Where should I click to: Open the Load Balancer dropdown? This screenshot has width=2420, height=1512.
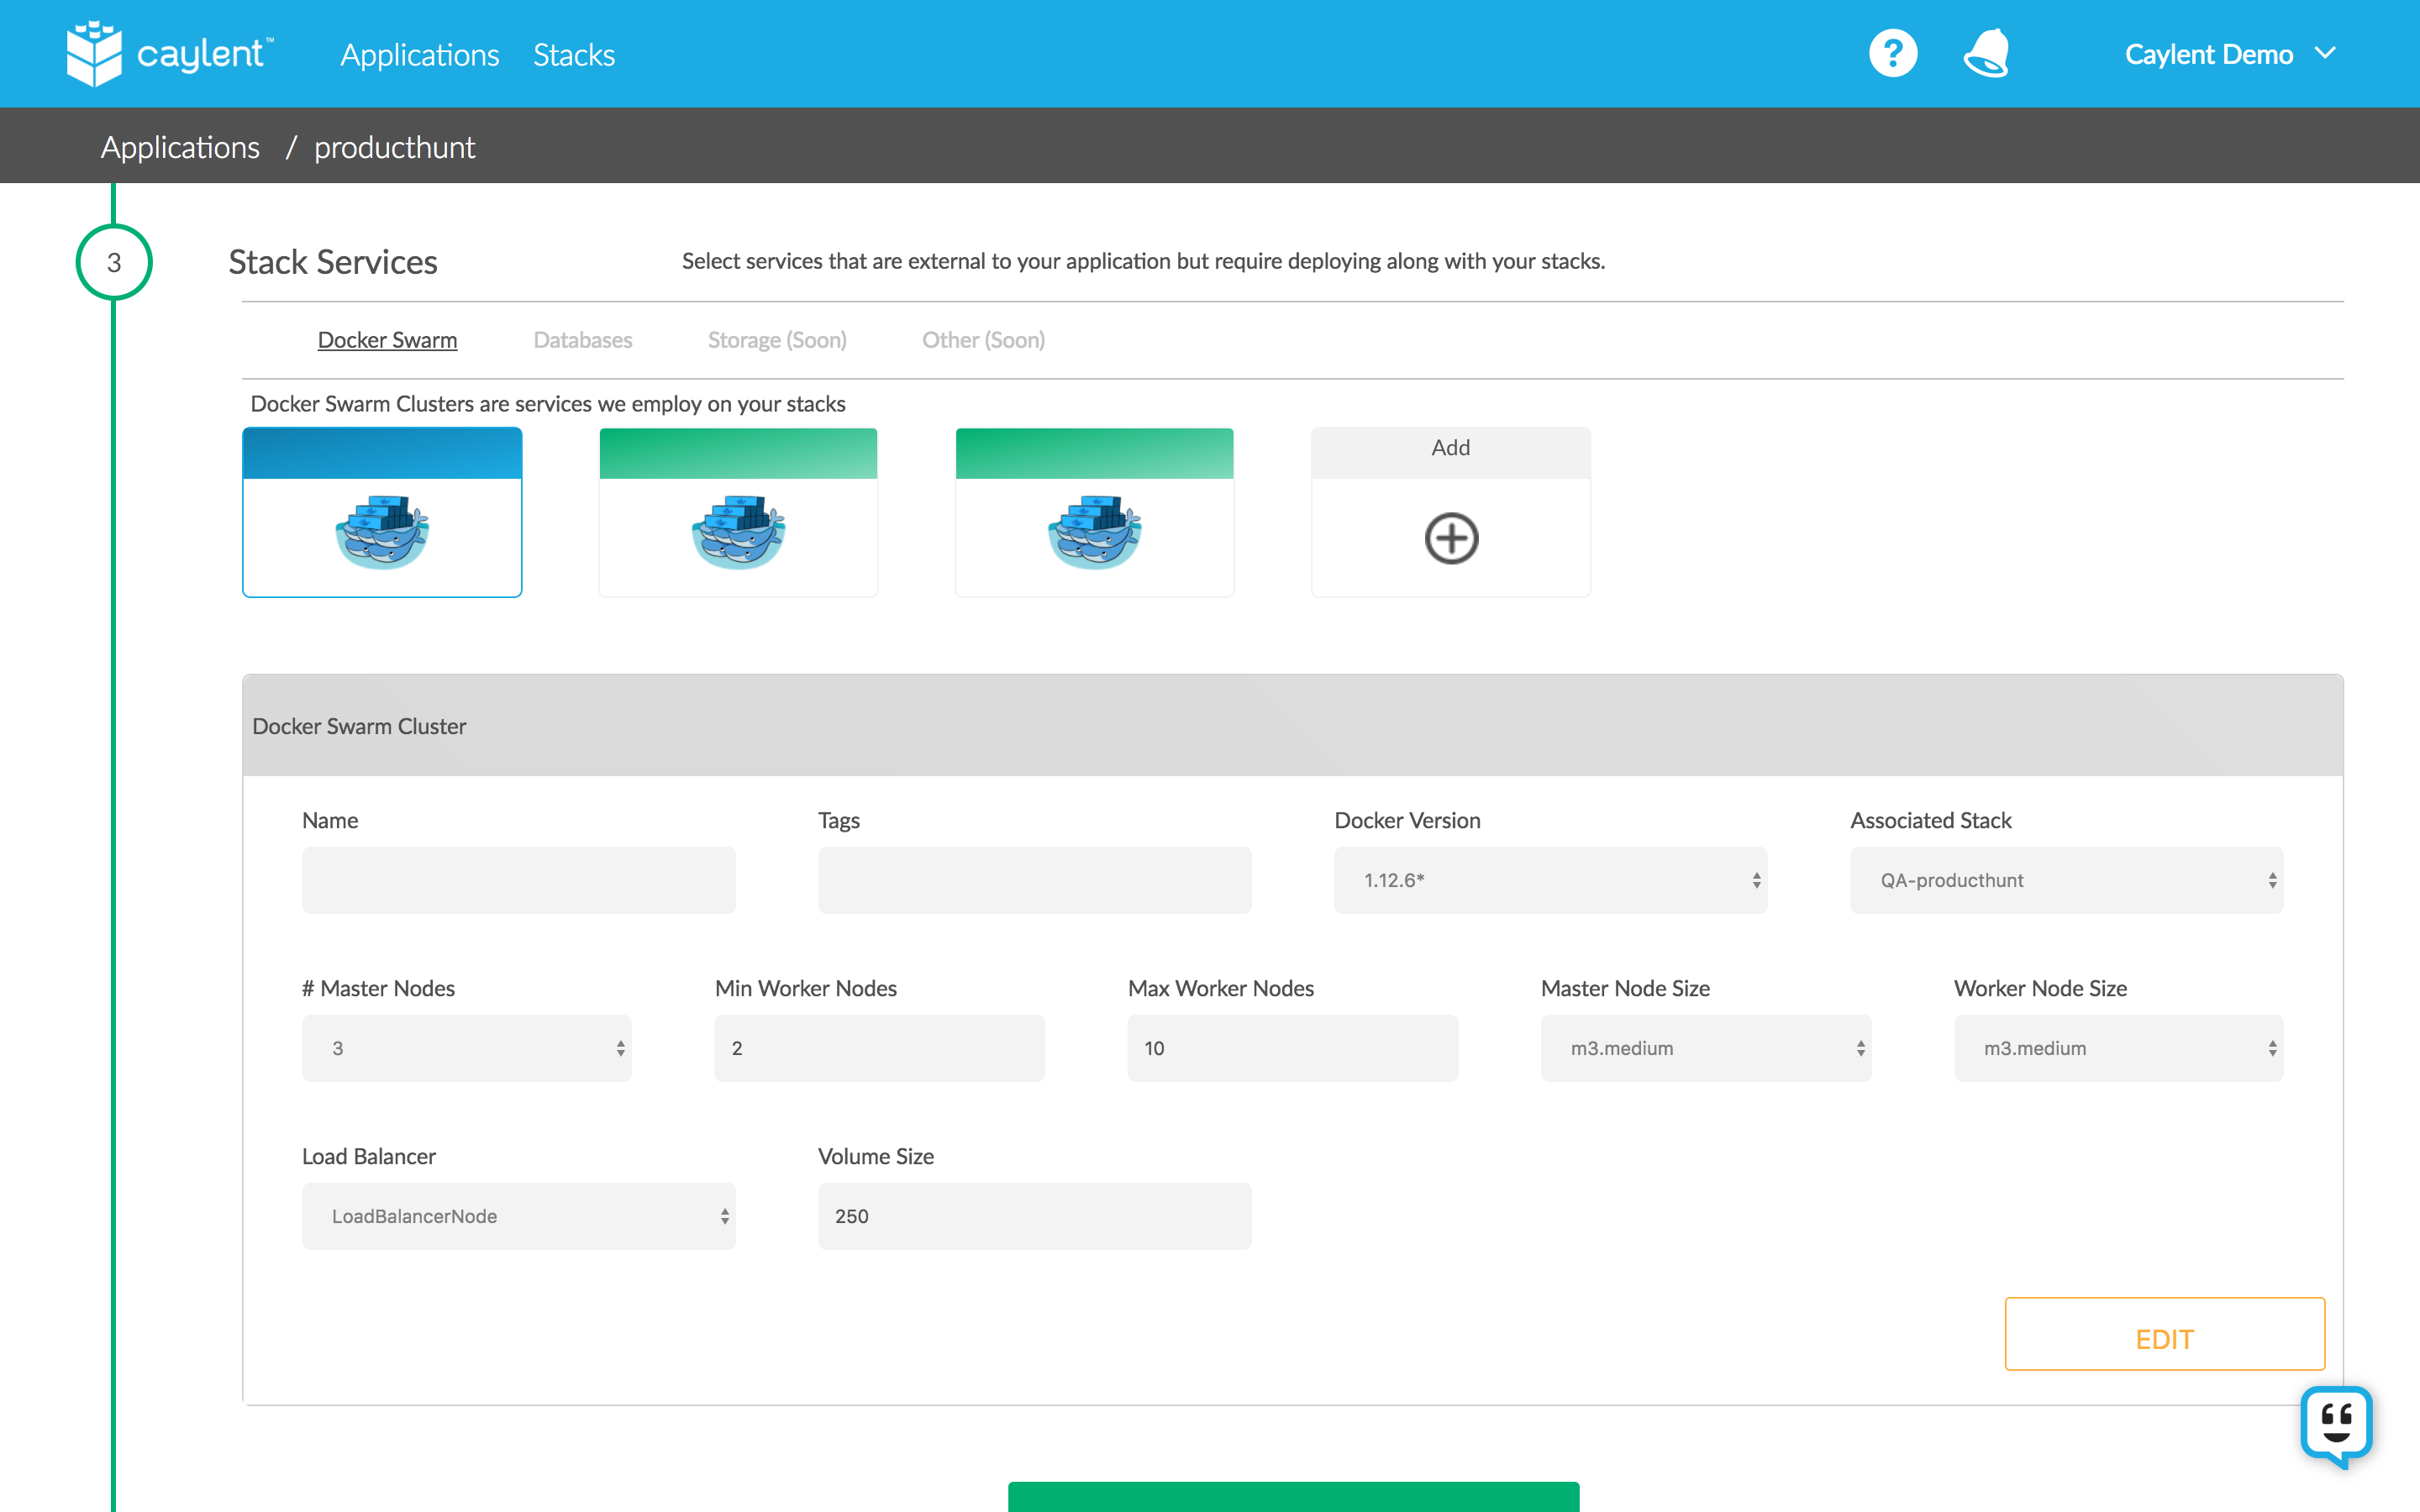518,1216
